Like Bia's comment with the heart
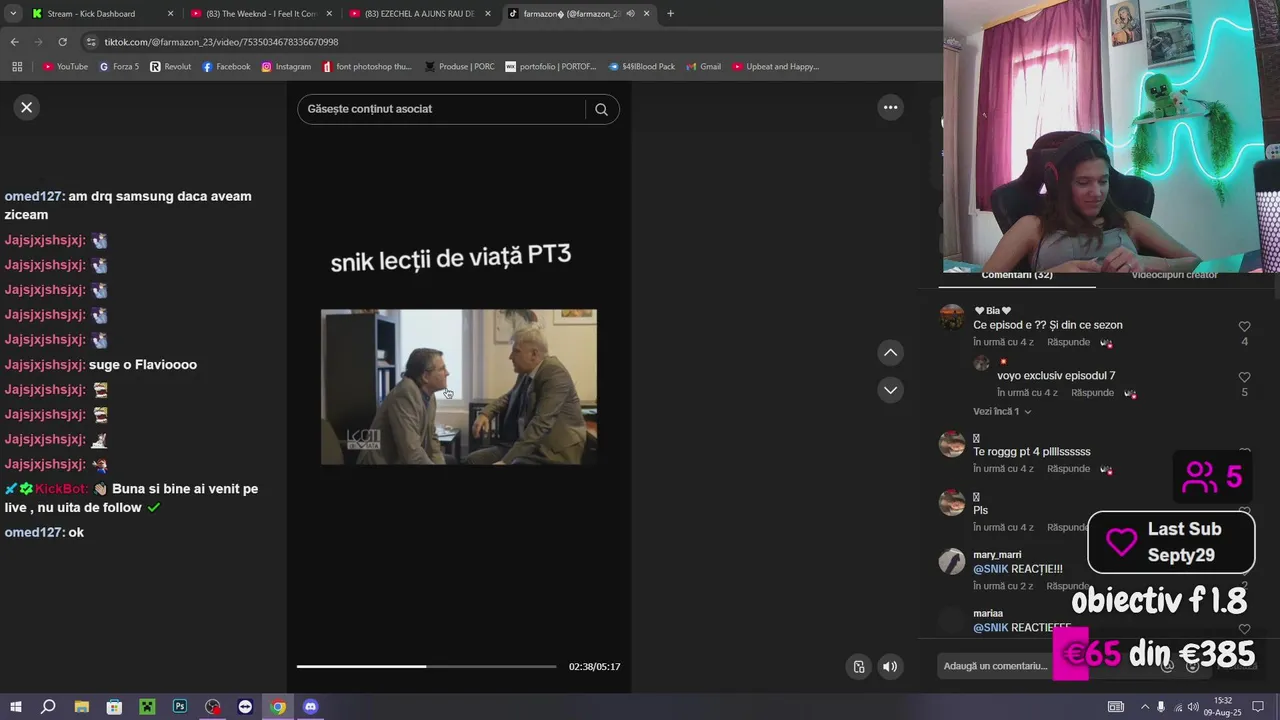 1245,327
